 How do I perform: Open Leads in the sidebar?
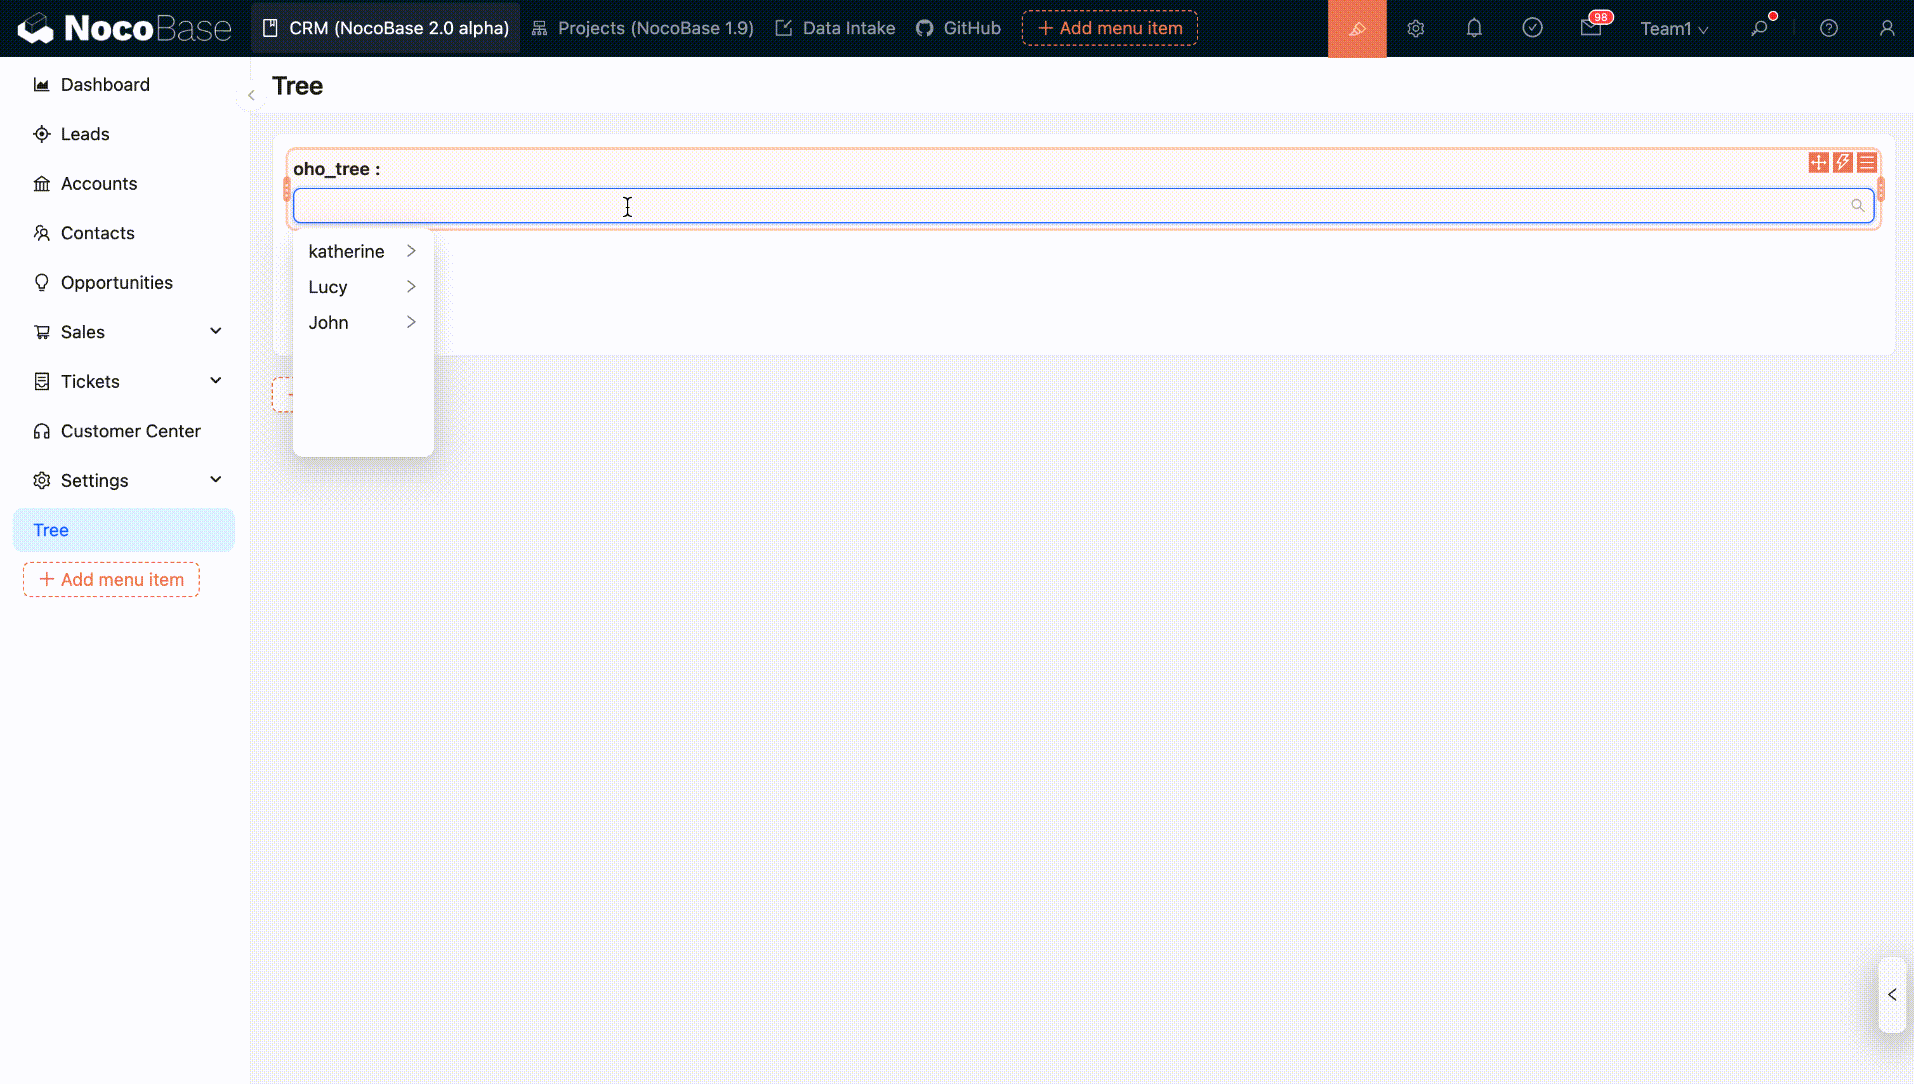[x=85, y=134]
